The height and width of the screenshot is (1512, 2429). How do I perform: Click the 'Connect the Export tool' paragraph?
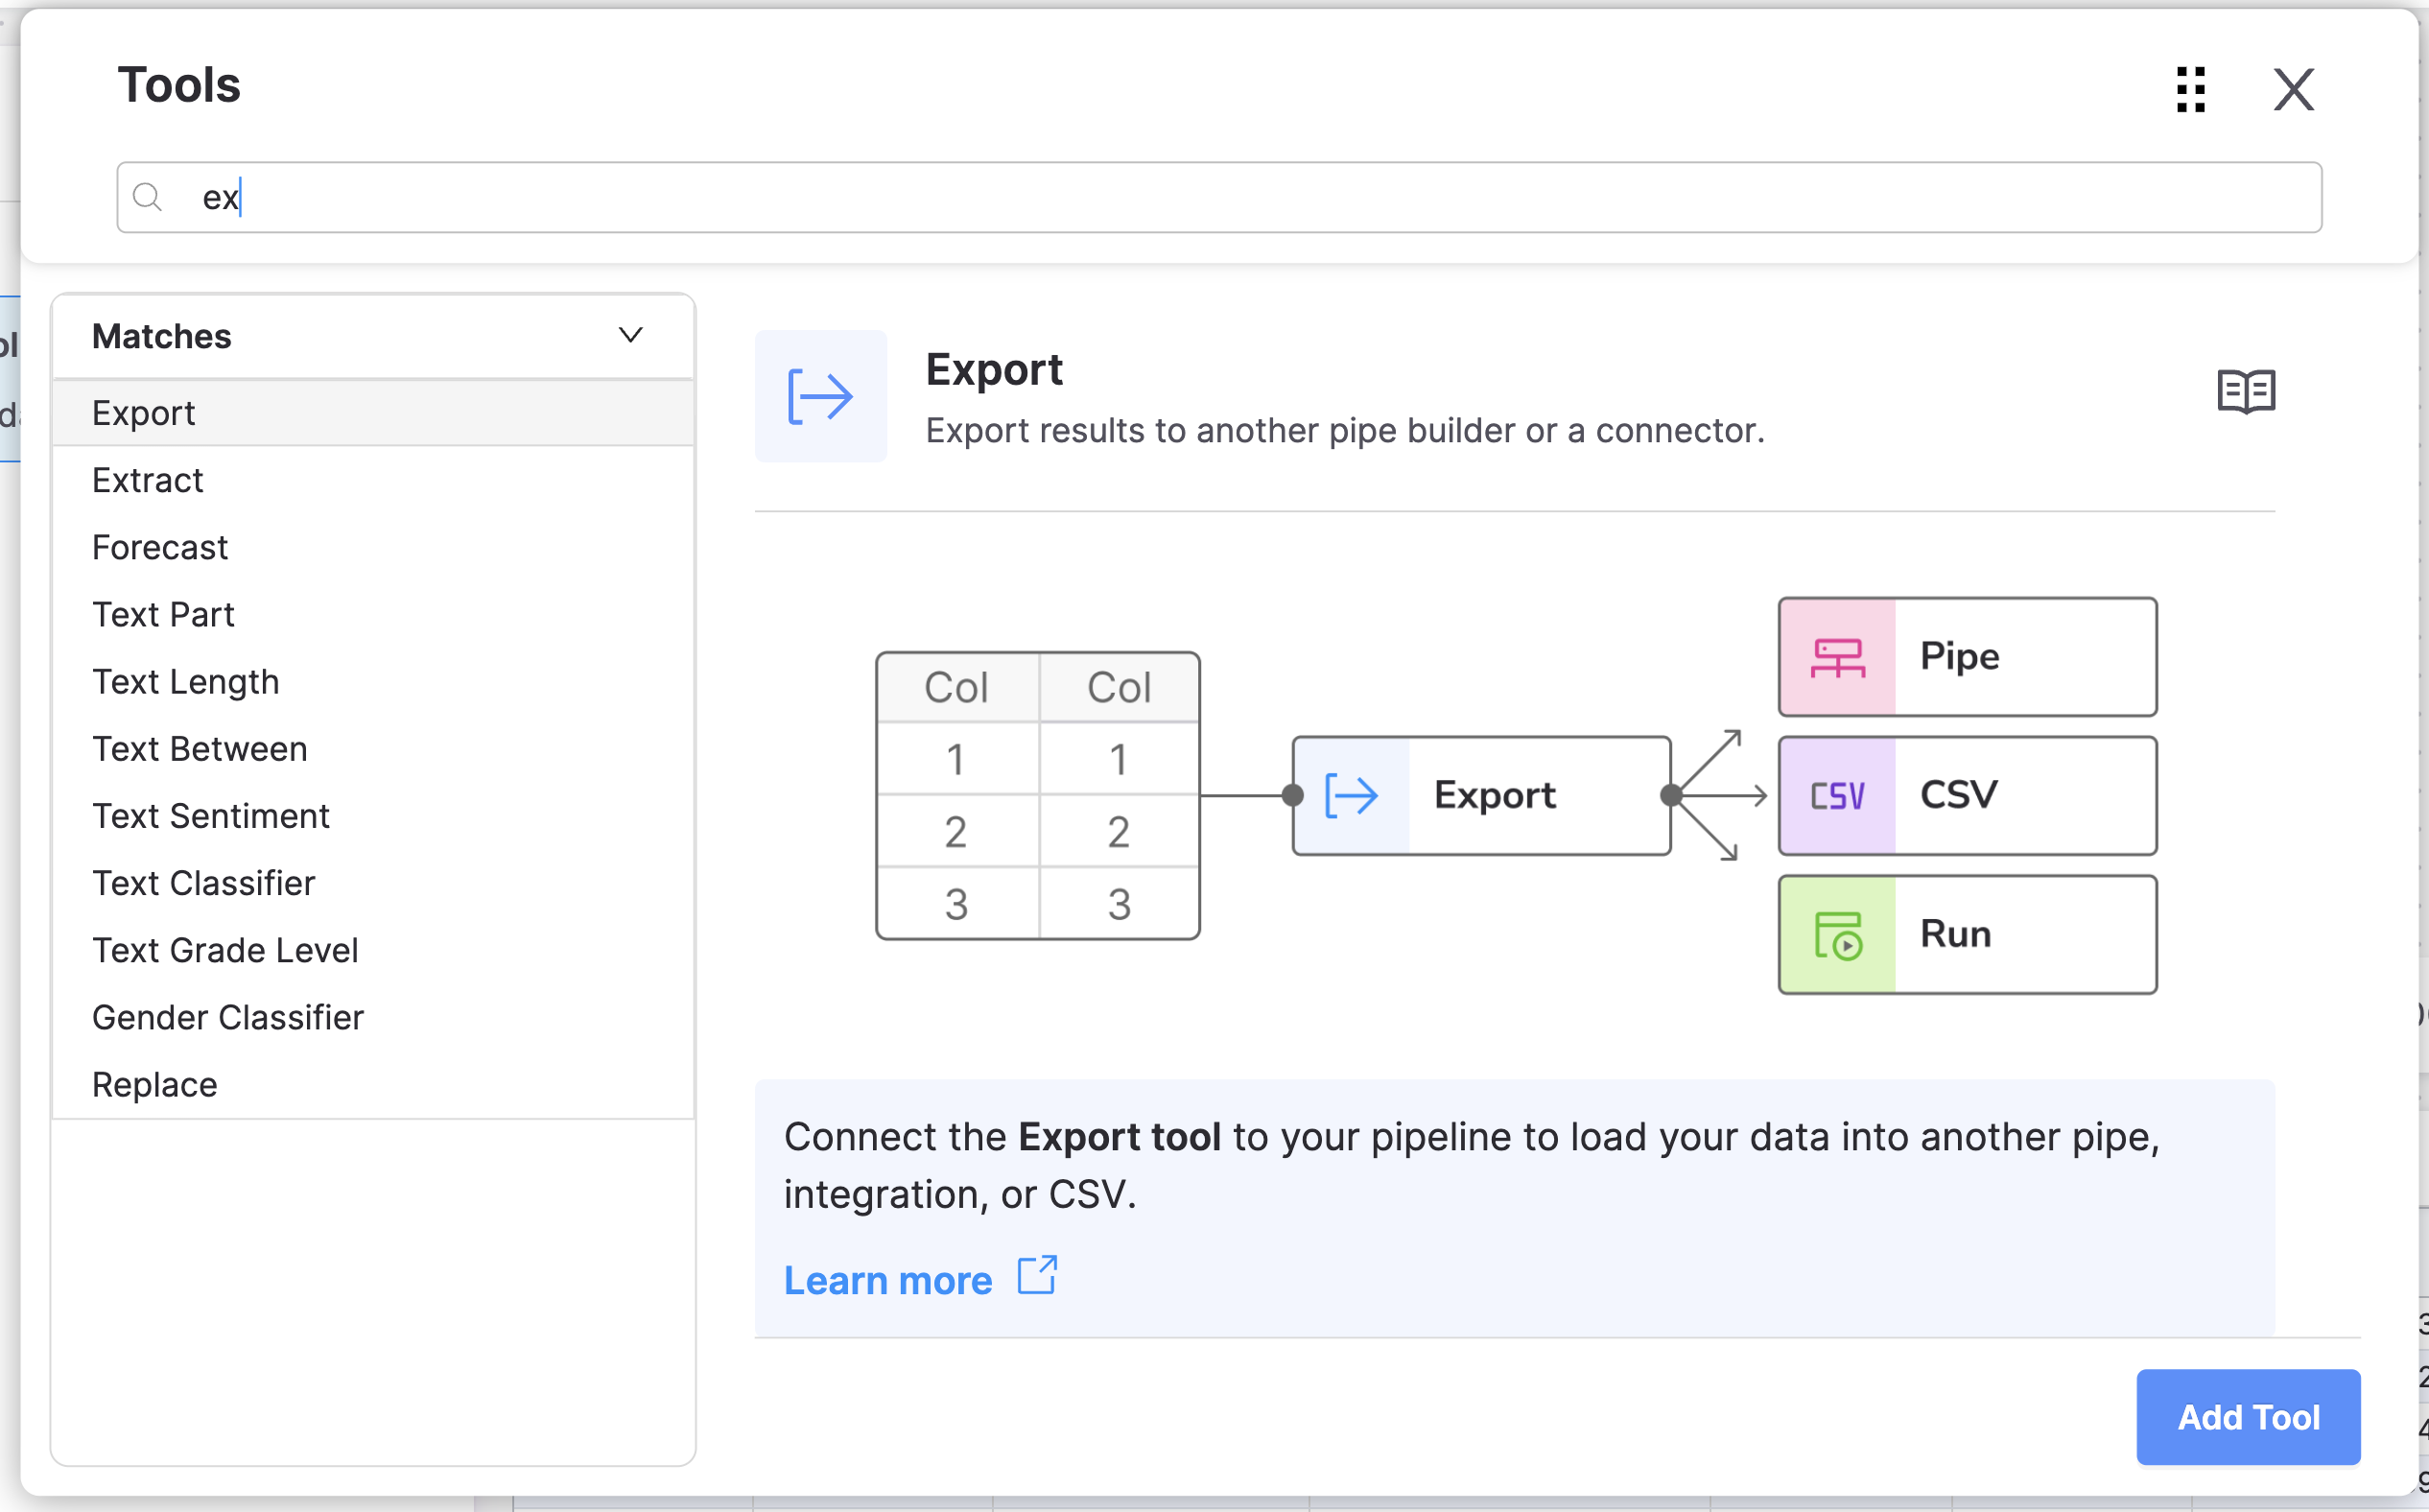tap(1472, 1165)
